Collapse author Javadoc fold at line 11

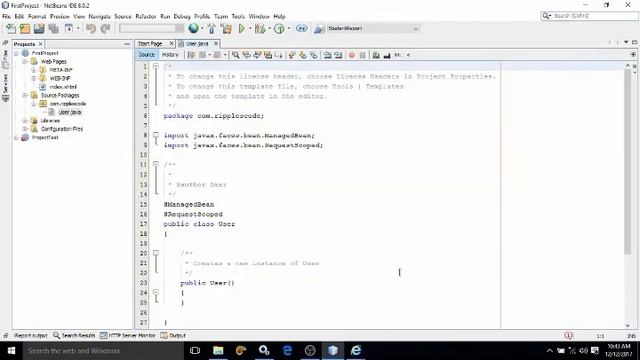tap(156, 164)
